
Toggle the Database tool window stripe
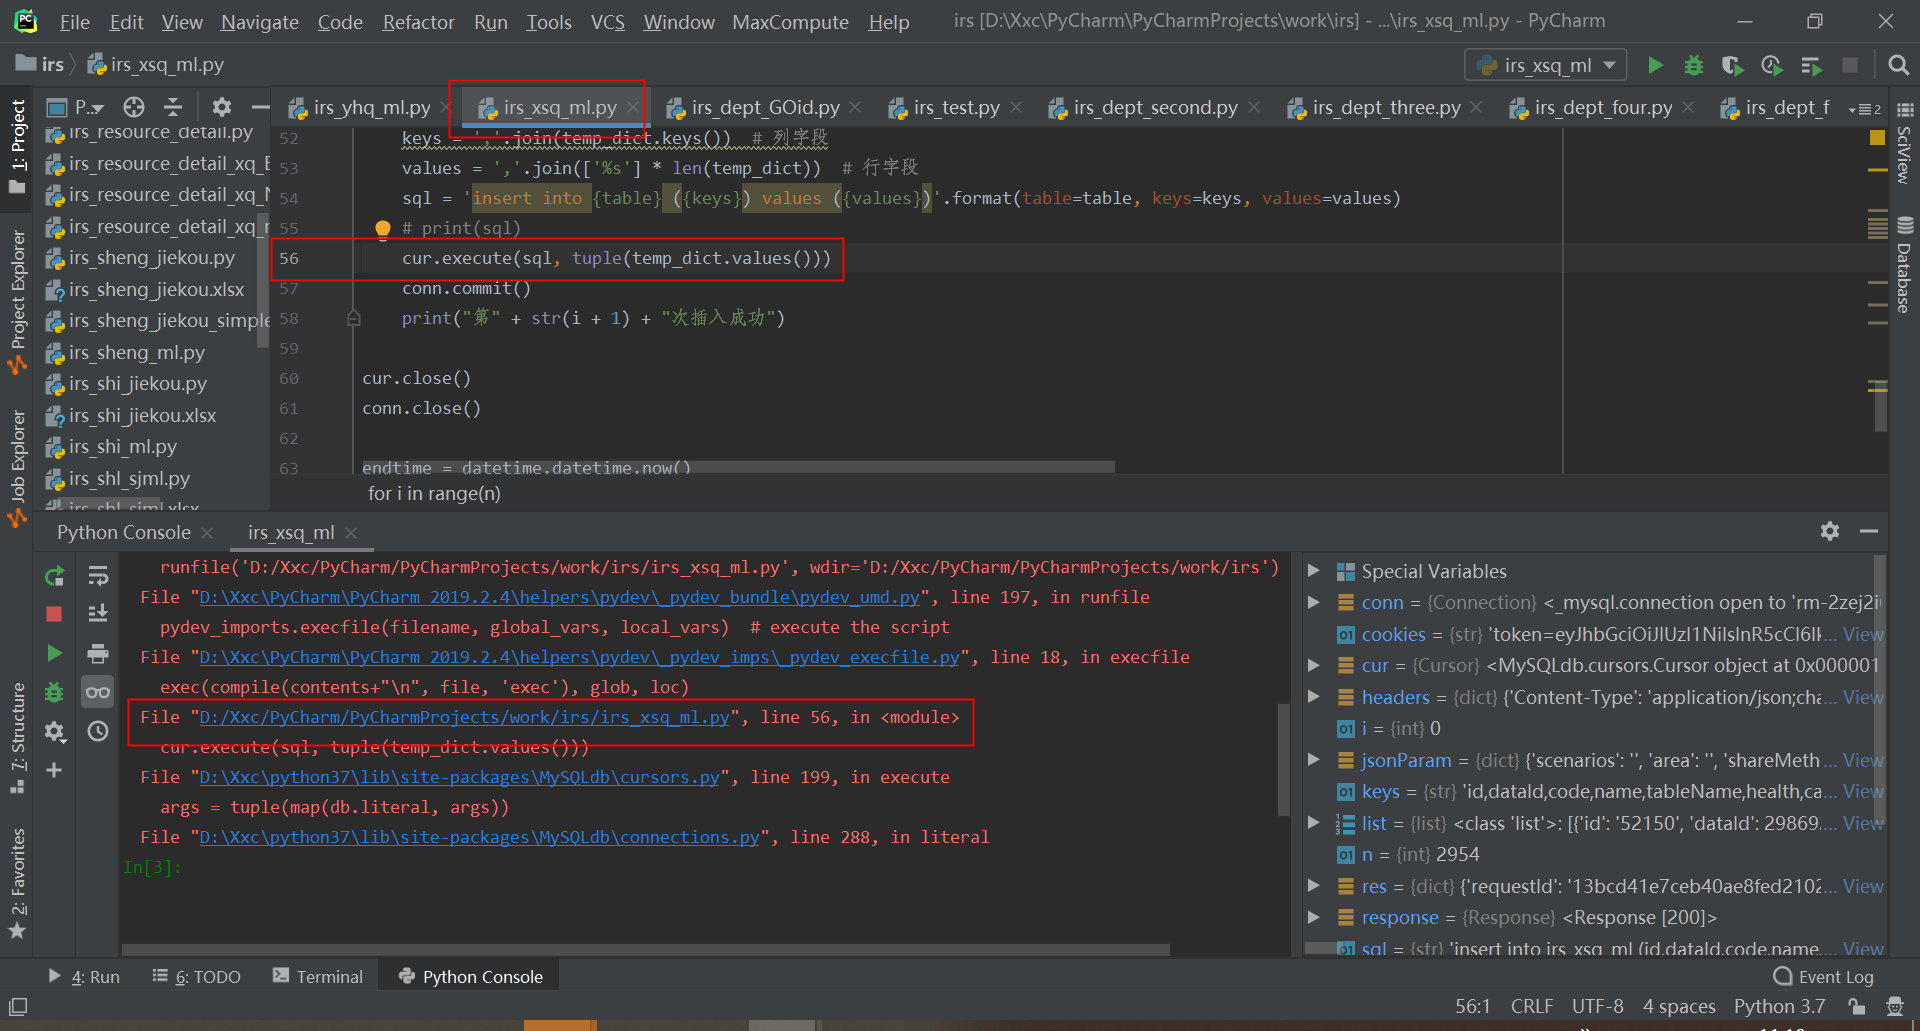pos(1904,266)
